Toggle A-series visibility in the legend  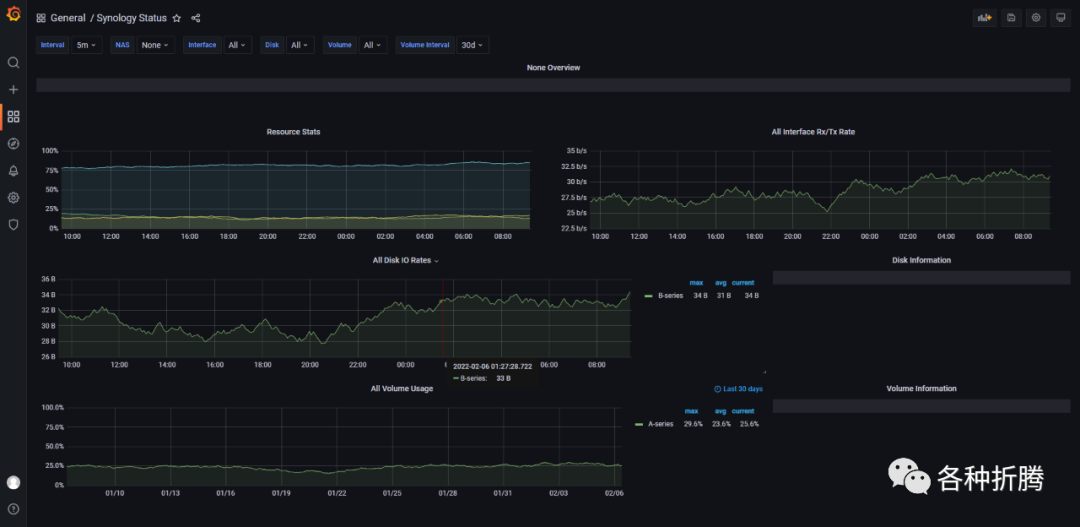click(x=662, y=424)
